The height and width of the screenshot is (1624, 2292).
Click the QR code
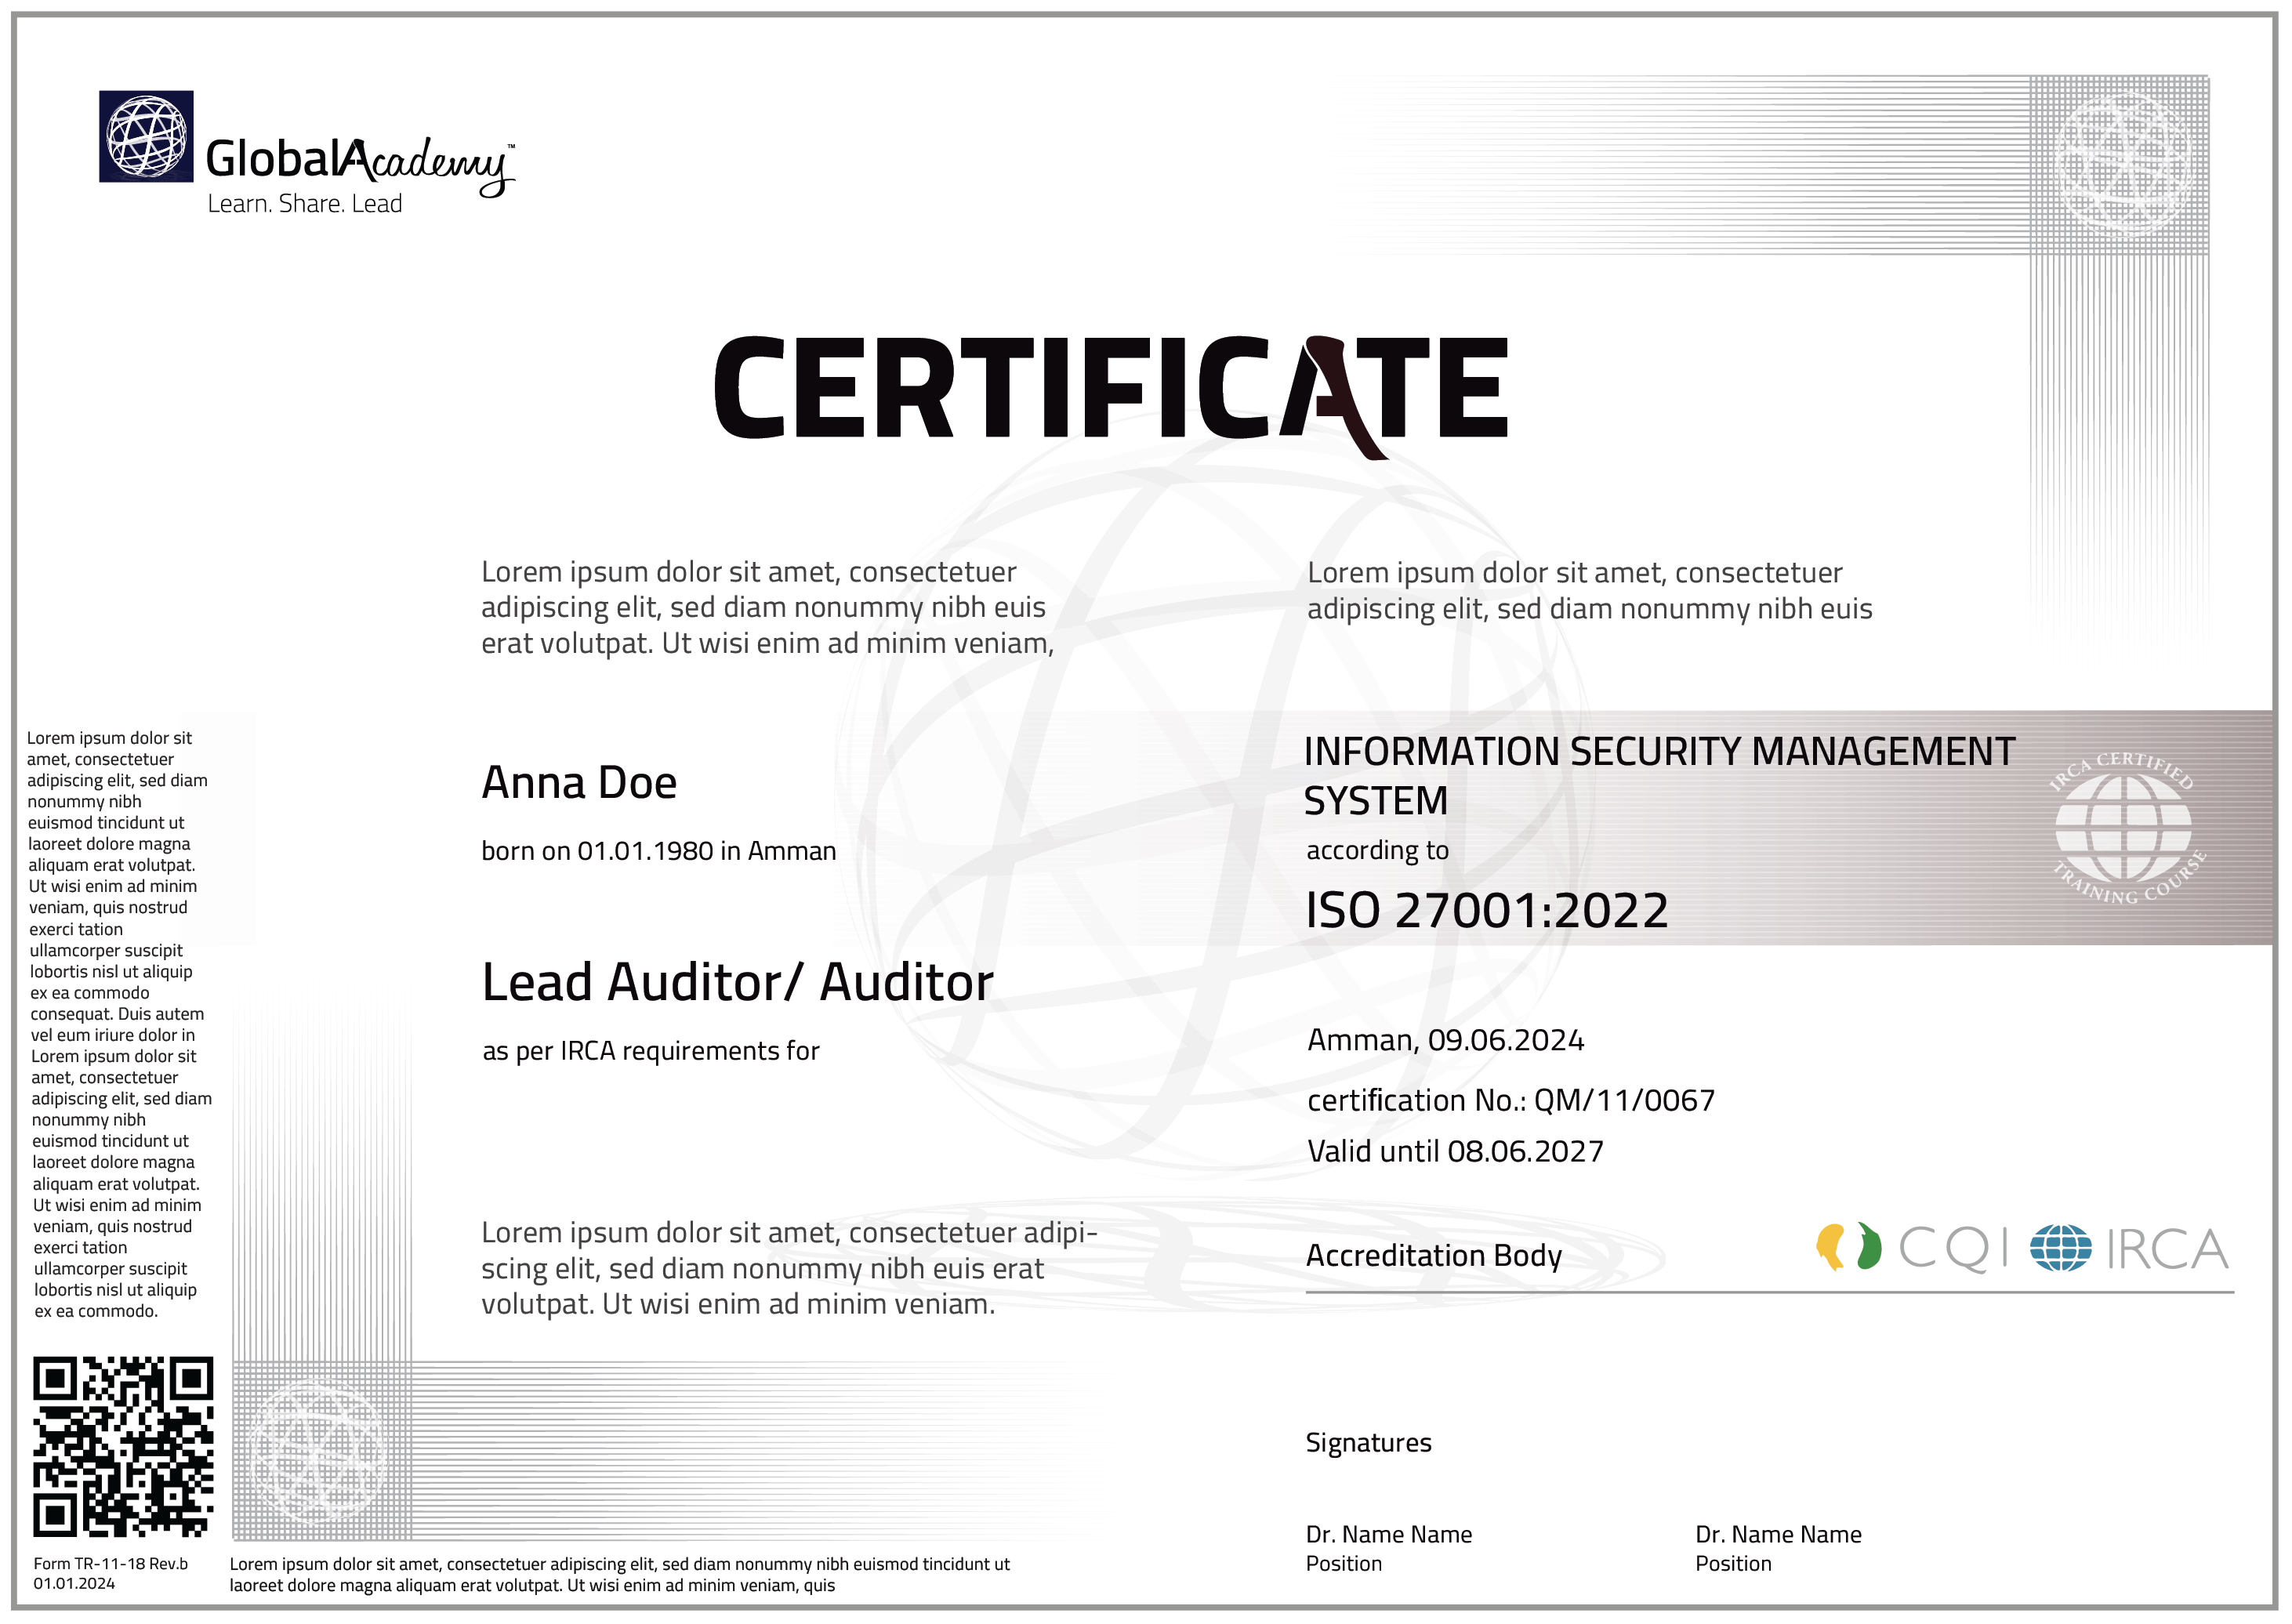123,1446
